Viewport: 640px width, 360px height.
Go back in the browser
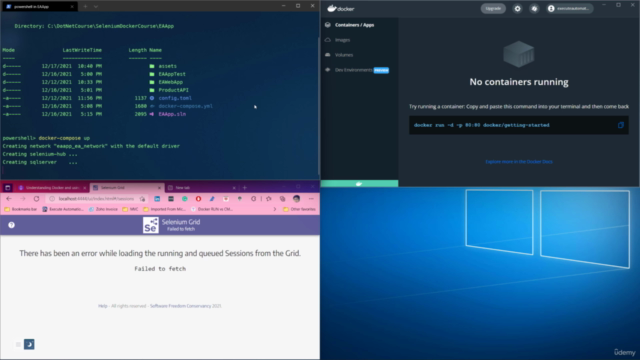(9, 199)
